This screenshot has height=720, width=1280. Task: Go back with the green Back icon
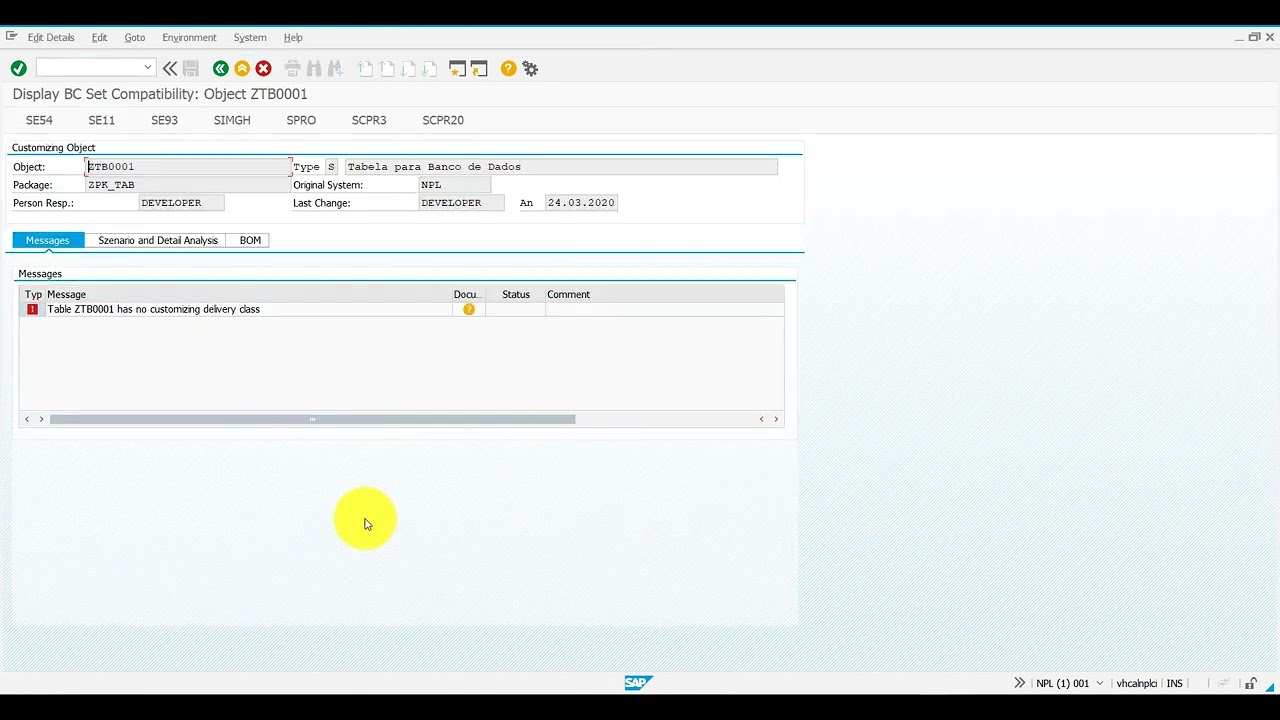click(x=221, y=68)
